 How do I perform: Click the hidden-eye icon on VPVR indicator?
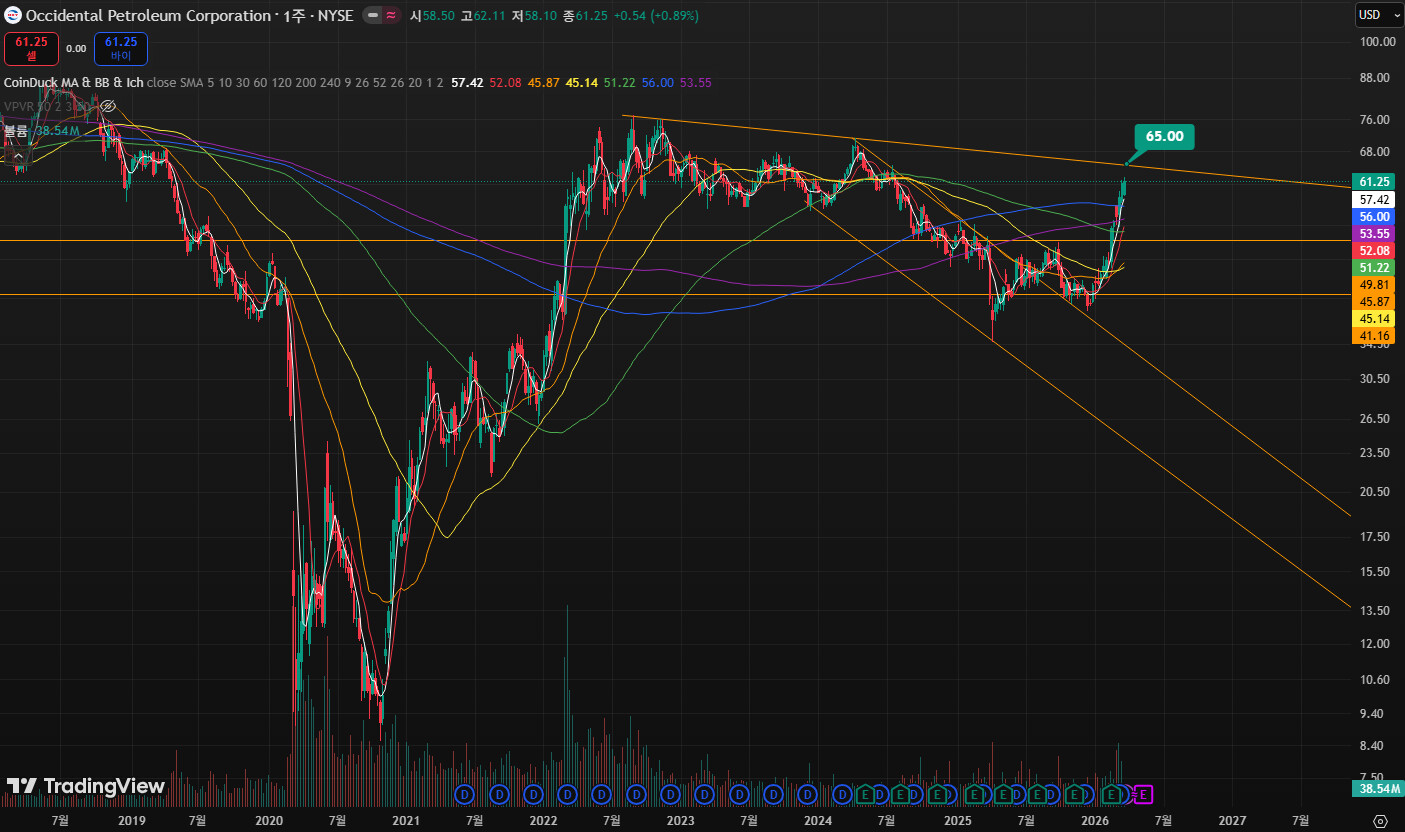click(109, 106)
